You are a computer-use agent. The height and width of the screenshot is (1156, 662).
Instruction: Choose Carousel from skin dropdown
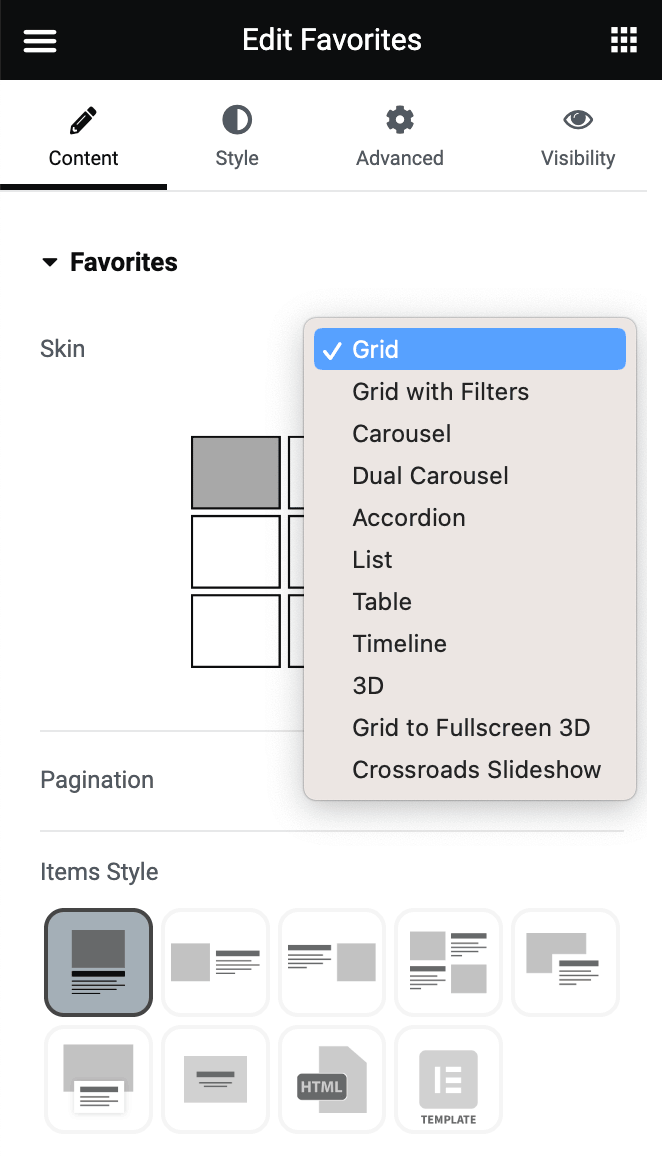(401, 434)
